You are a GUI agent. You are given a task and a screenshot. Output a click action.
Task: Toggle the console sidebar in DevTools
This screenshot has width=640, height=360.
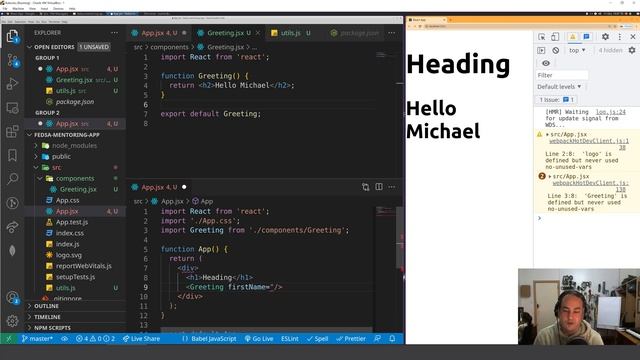(x=541, y=50)
